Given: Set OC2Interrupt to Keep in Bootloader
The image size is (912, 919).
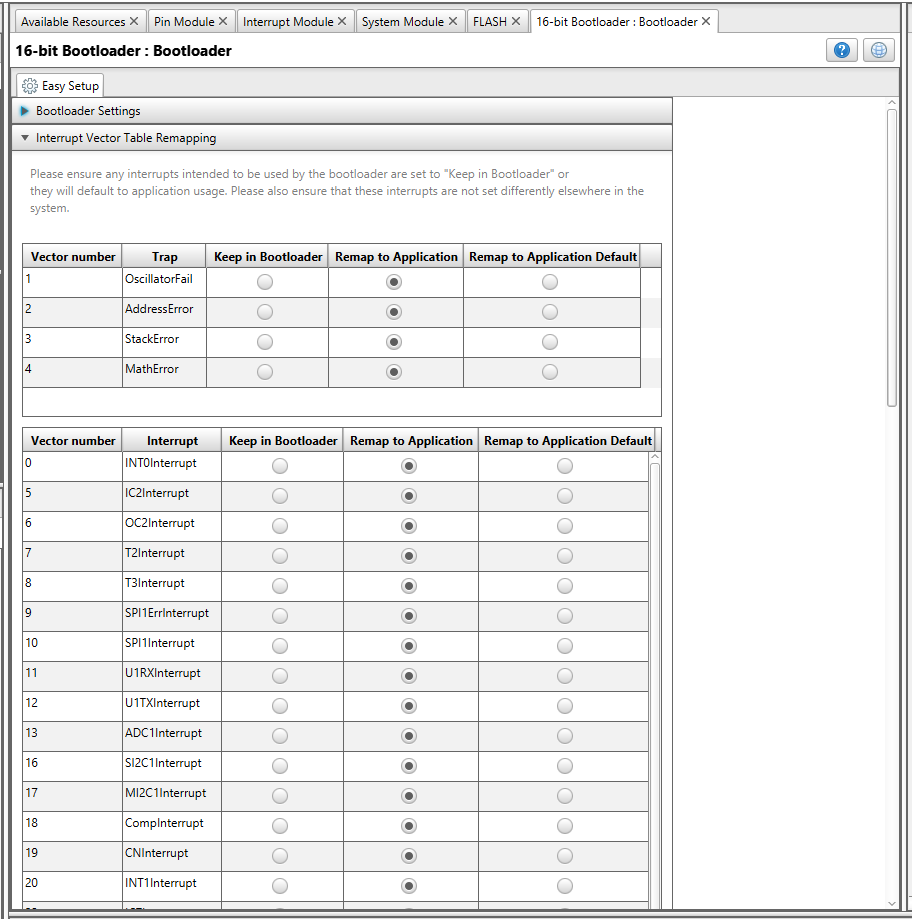Looking at the screenshot, I should coord(280,526).
